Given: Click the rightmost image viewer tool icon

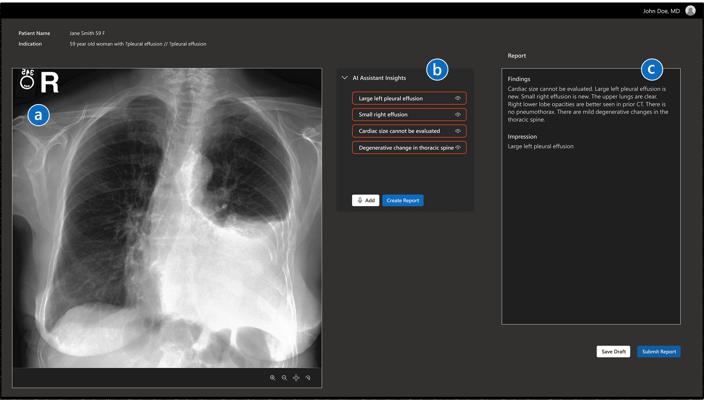Looking at the screenshot, I should click(308, 378).
